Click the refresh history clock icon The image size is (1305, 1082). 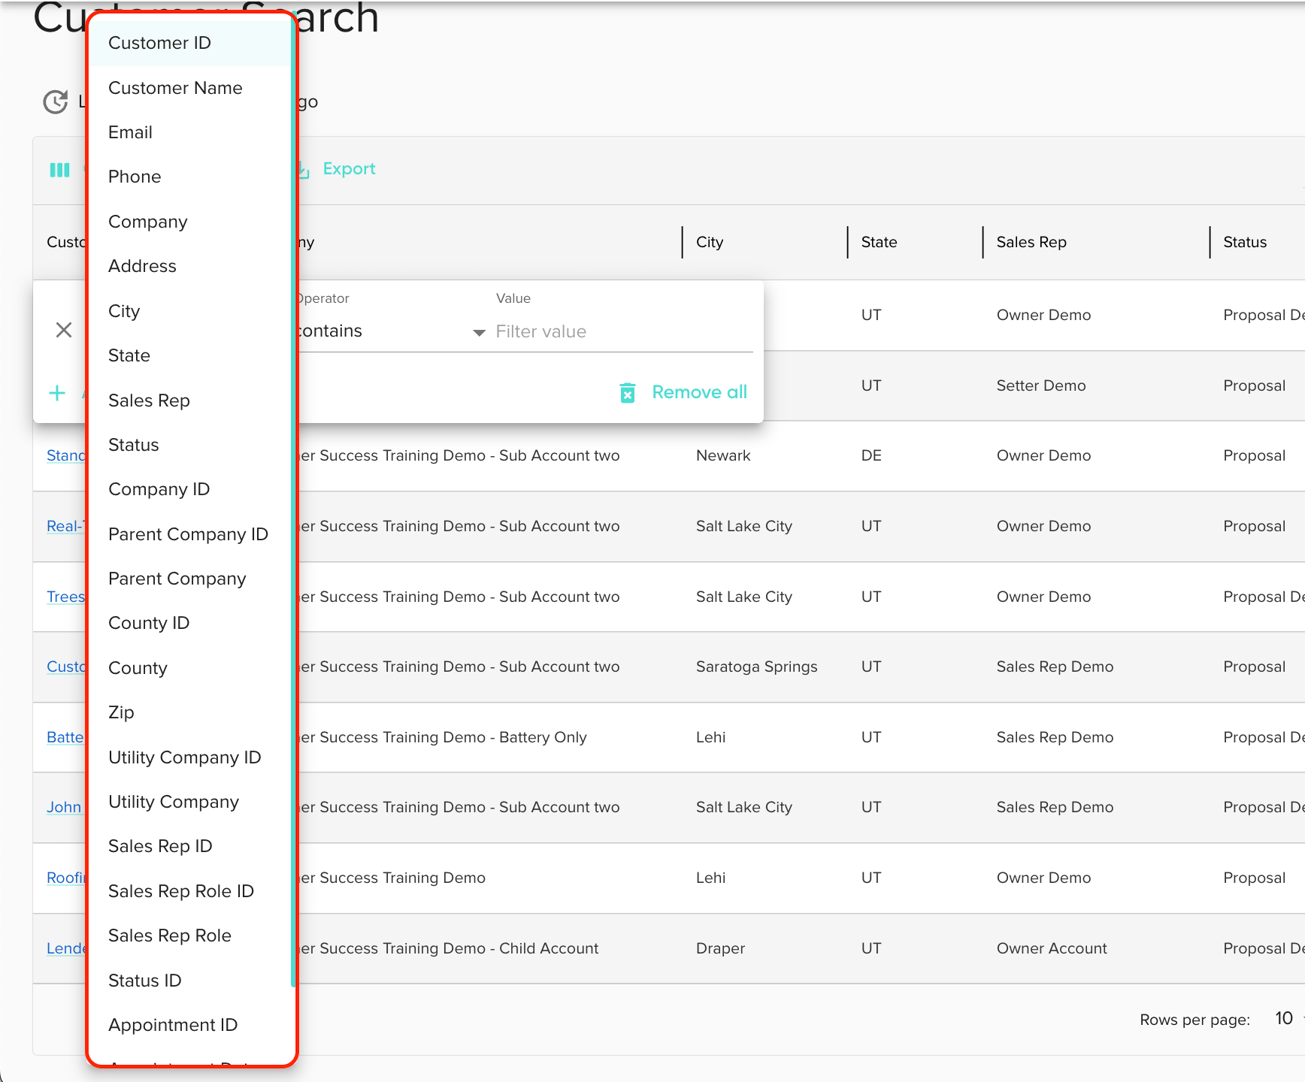(56, 101)
